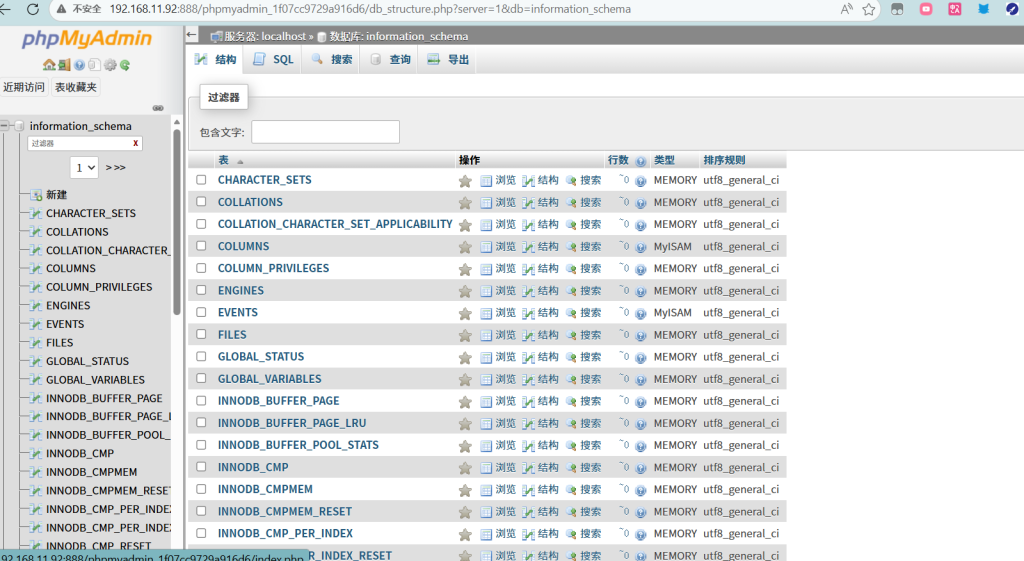Click the 包含文字 filter text field
The height and width of the screenshot is (561, 1024).
pos(325,132)
